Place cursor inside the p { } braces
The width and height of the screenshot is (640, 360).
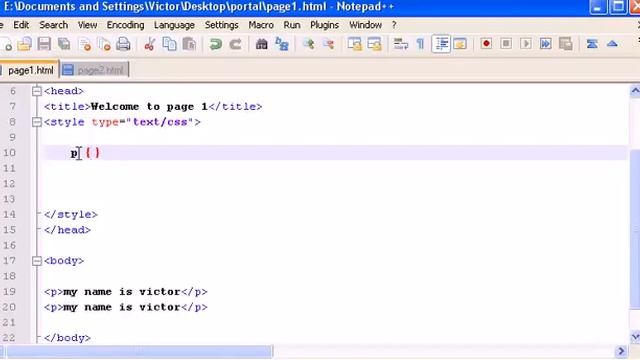pos(93,153)
